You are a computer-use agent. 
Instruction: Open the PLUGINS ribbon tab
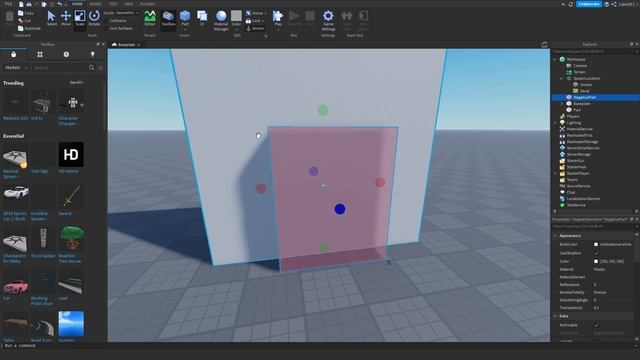pyautogui.click(x=147, y=4)
